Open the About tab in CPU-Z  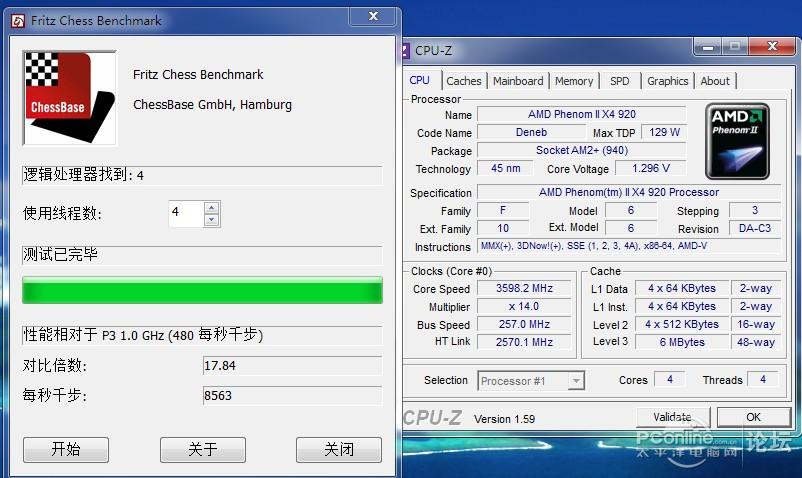(715, 81)
